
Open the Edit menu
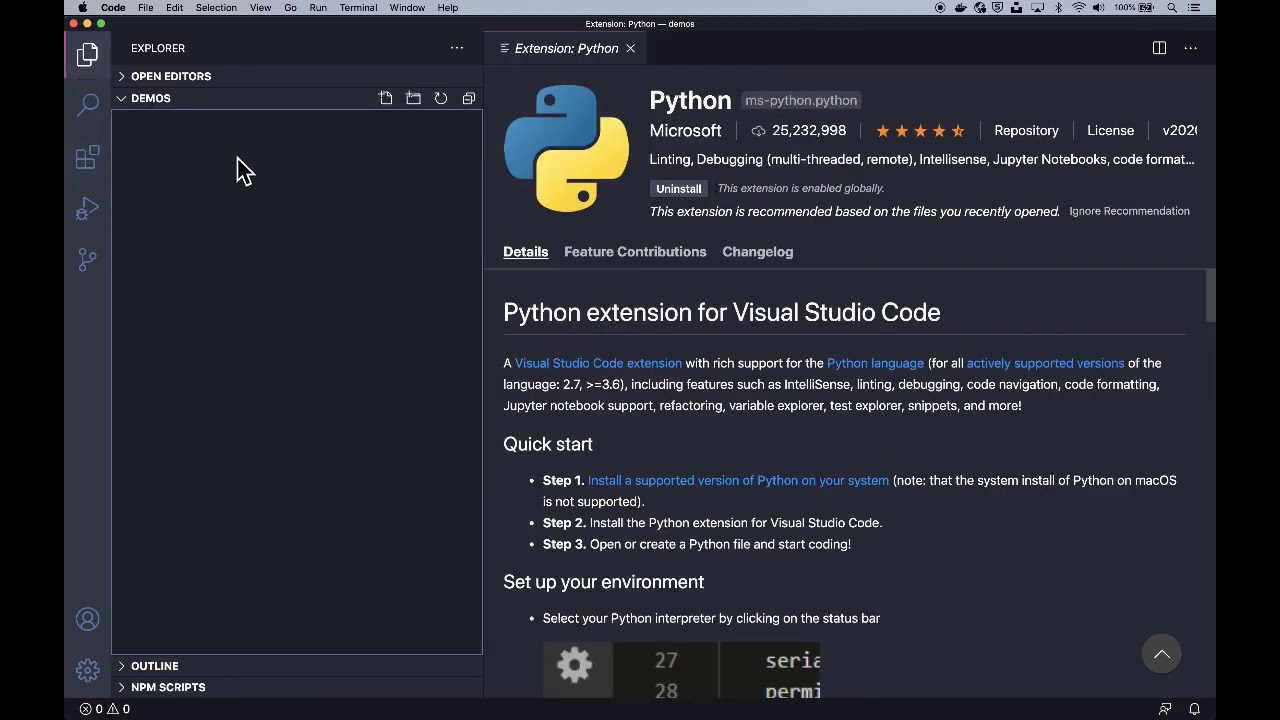[175, 8]
